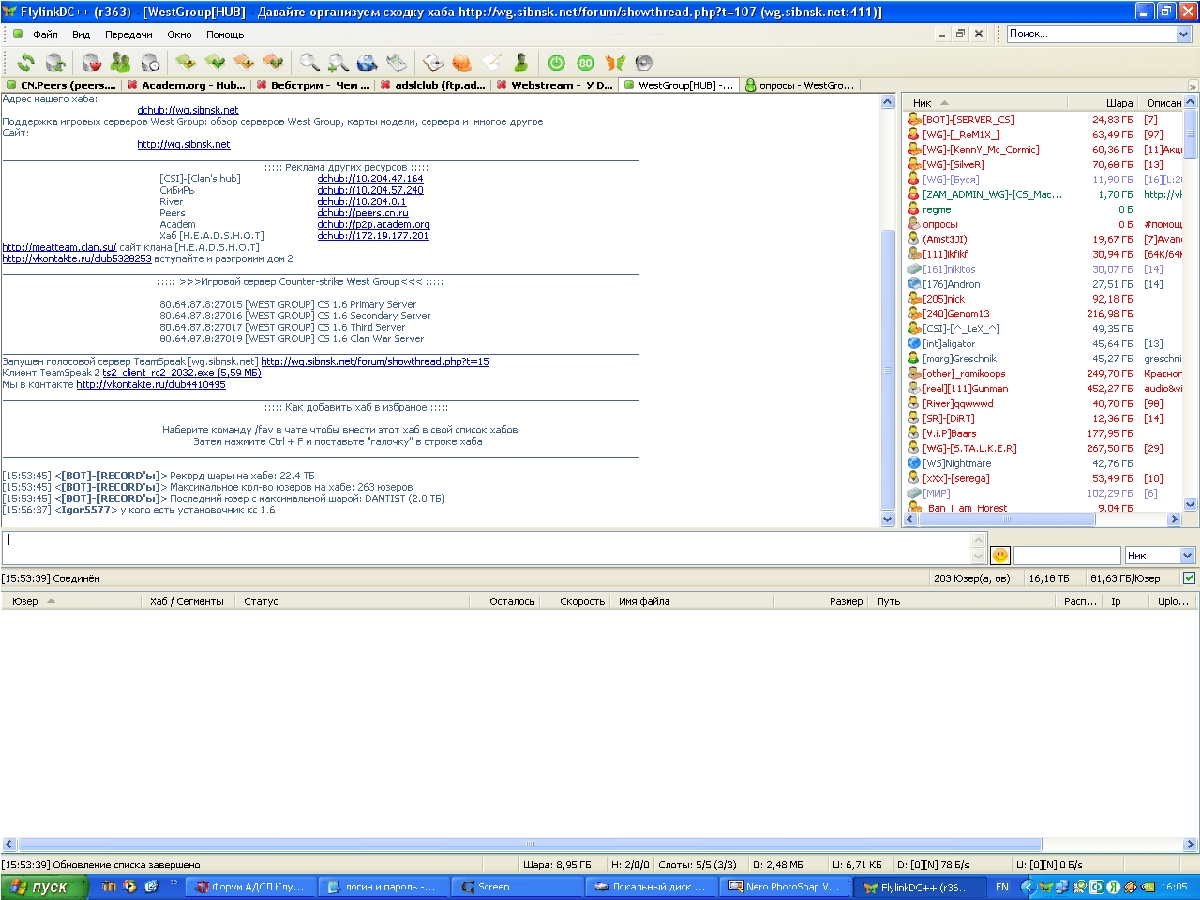Viewport: 1200px width, 900px height.
Task: Expand the 'Ник' filter dropdown
Action: [x=1187, y=555]
